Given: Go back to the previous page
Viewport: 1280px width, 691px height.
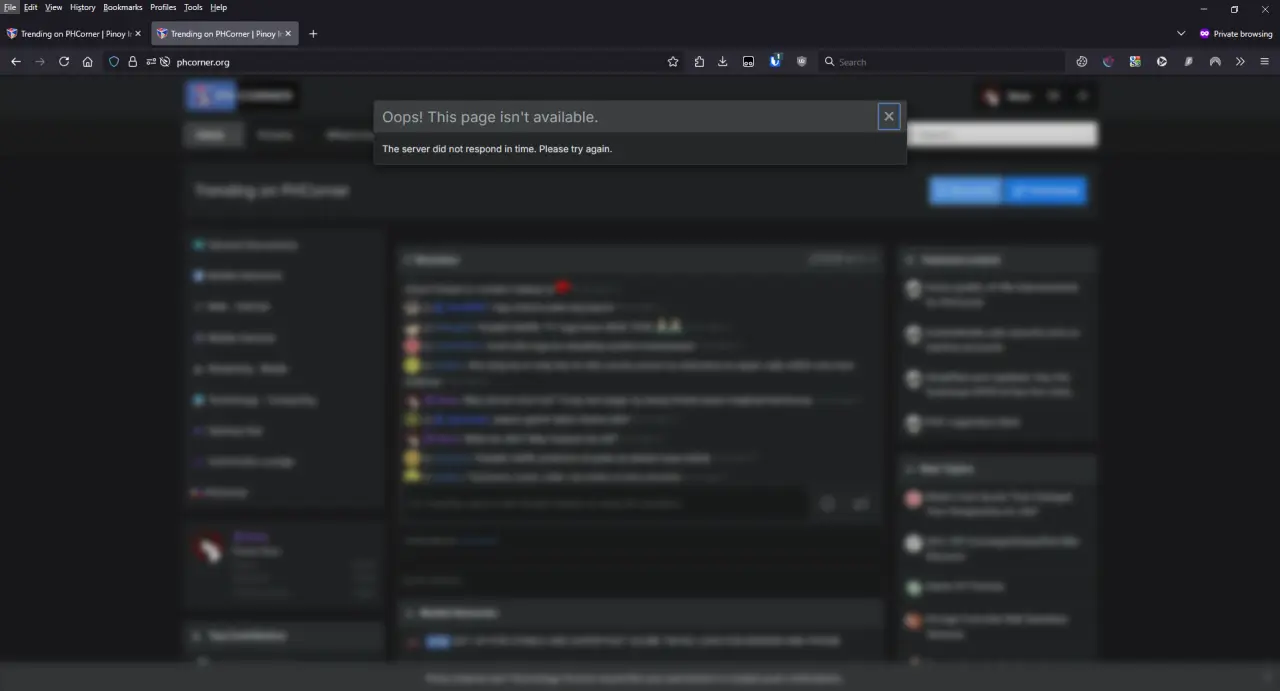Looking at the screenshot, I should click(x=16, y=62).
